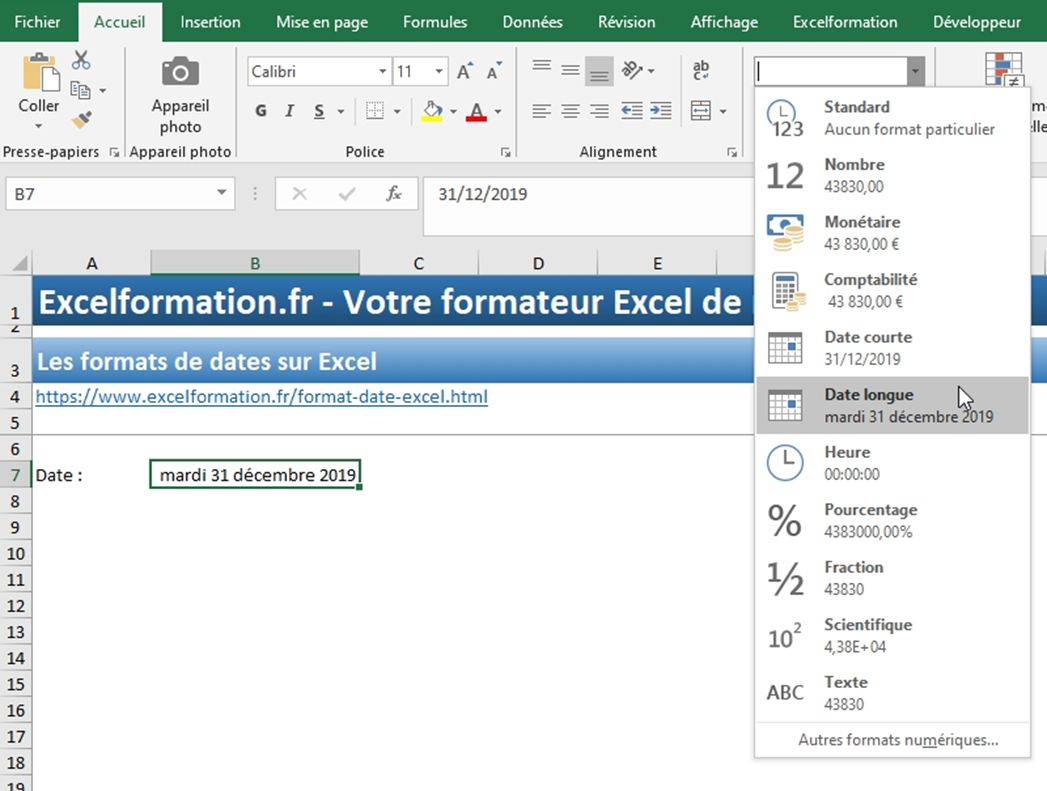Image resolution: width=1047 pixels, height=791 pixels.
Task: Switch to the Mise en page tab
Action: [x=322, y=22]
